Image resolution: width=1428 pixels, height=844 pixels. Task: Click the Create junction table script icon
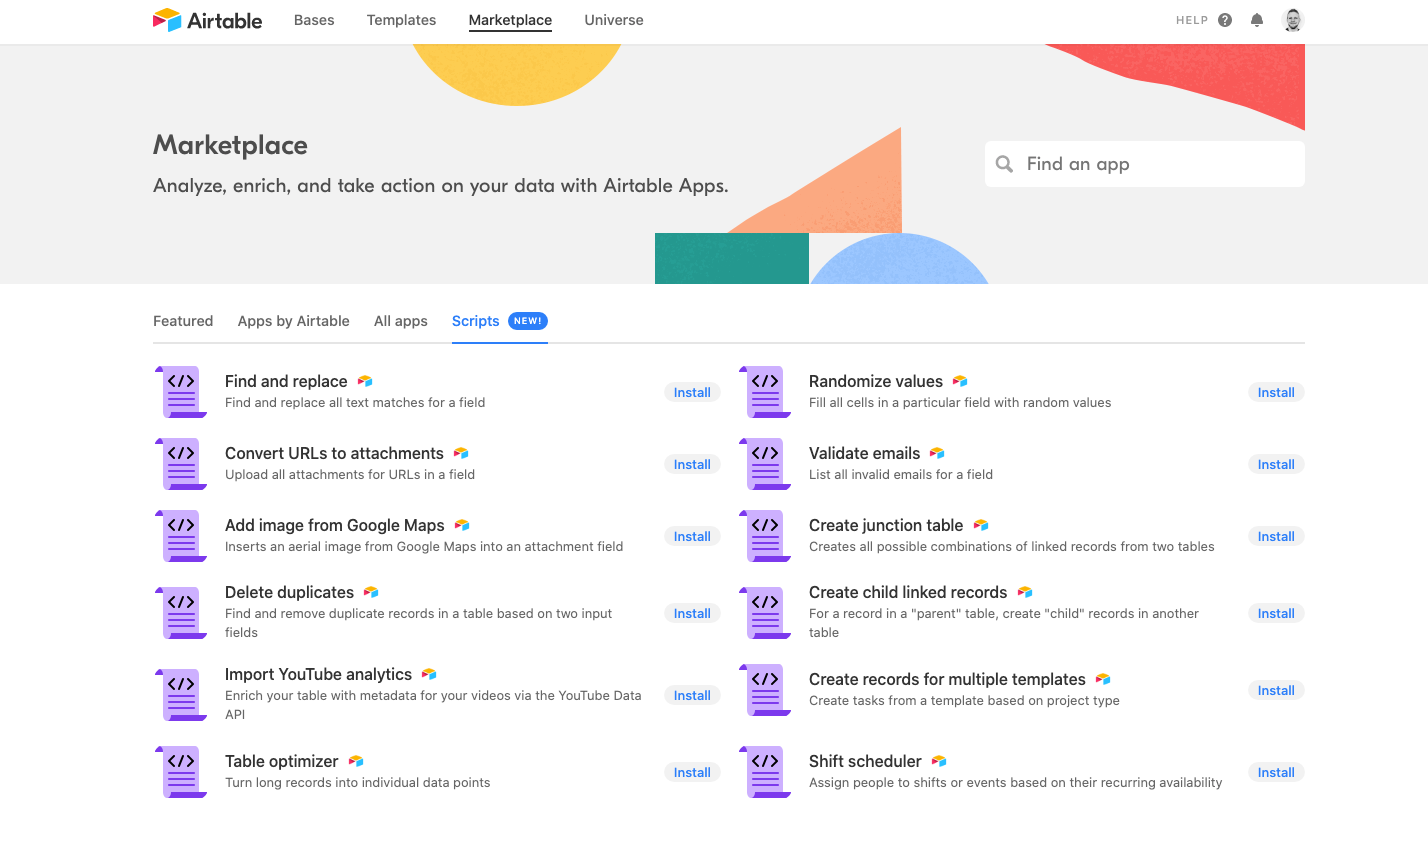point(765,536)
